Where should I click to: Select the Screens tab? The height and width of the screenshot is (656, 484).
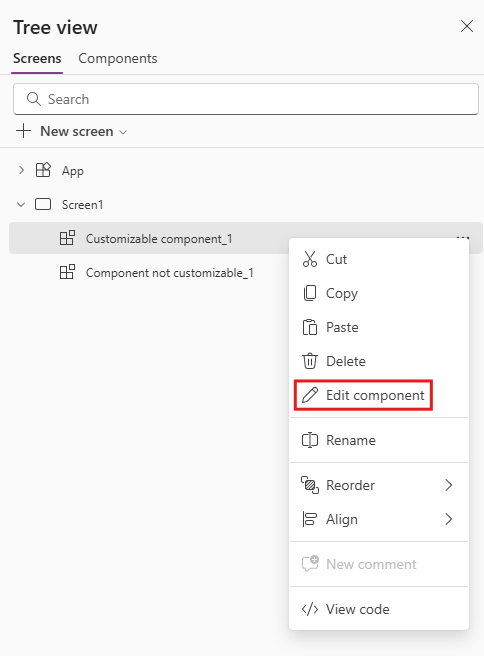pyautogui.click(x=37, y=59)
